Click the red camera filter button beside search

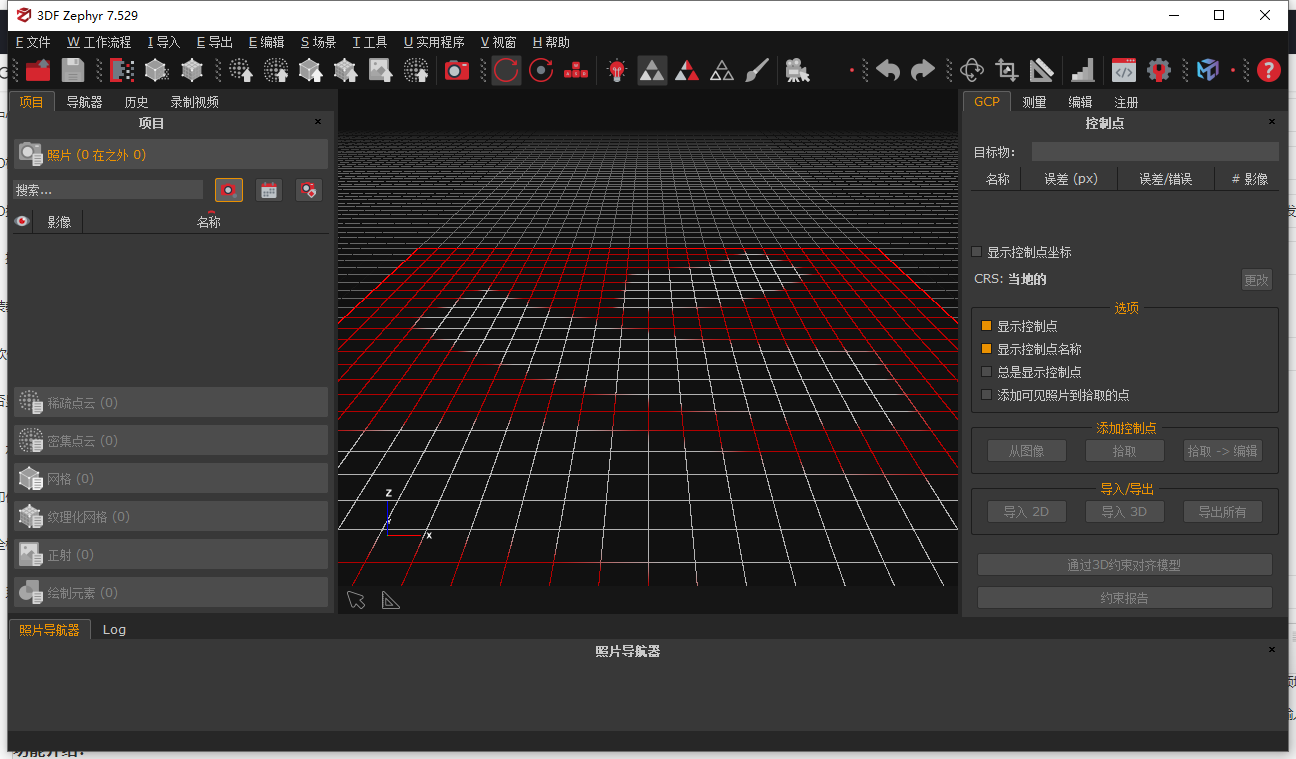click(x=229, y=190)
